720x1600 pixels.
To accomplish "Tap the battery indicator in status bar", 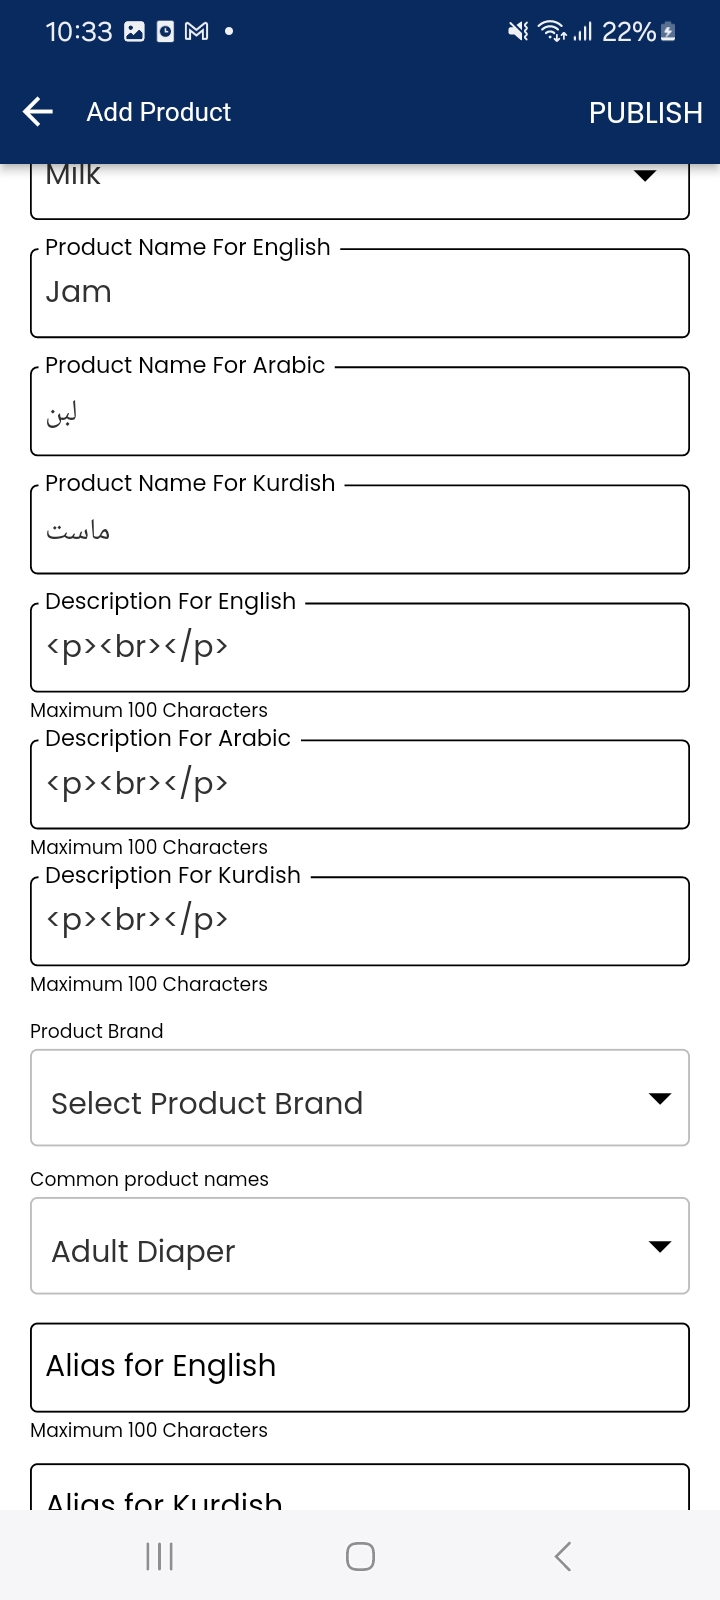I will click(669, 32).
